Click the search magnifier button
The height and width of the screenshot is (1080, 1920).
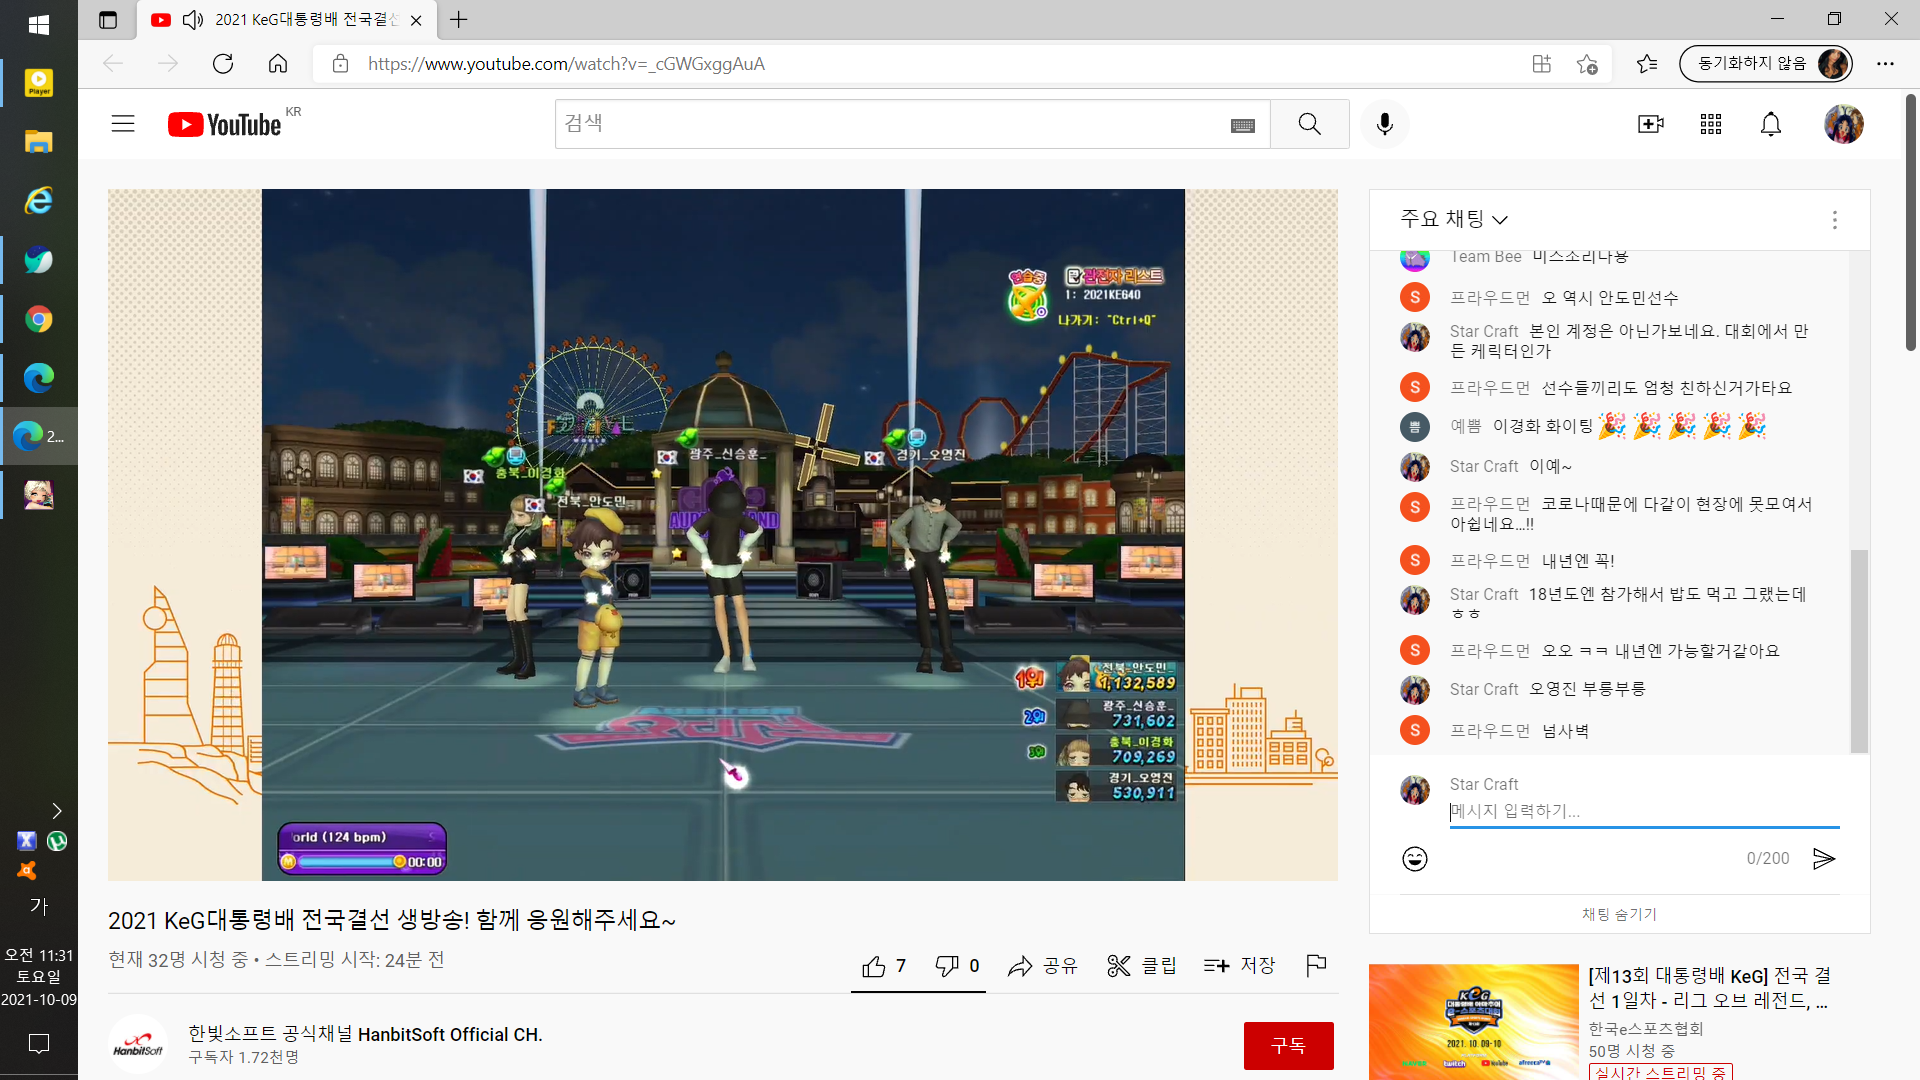(x=1309, y=124)
